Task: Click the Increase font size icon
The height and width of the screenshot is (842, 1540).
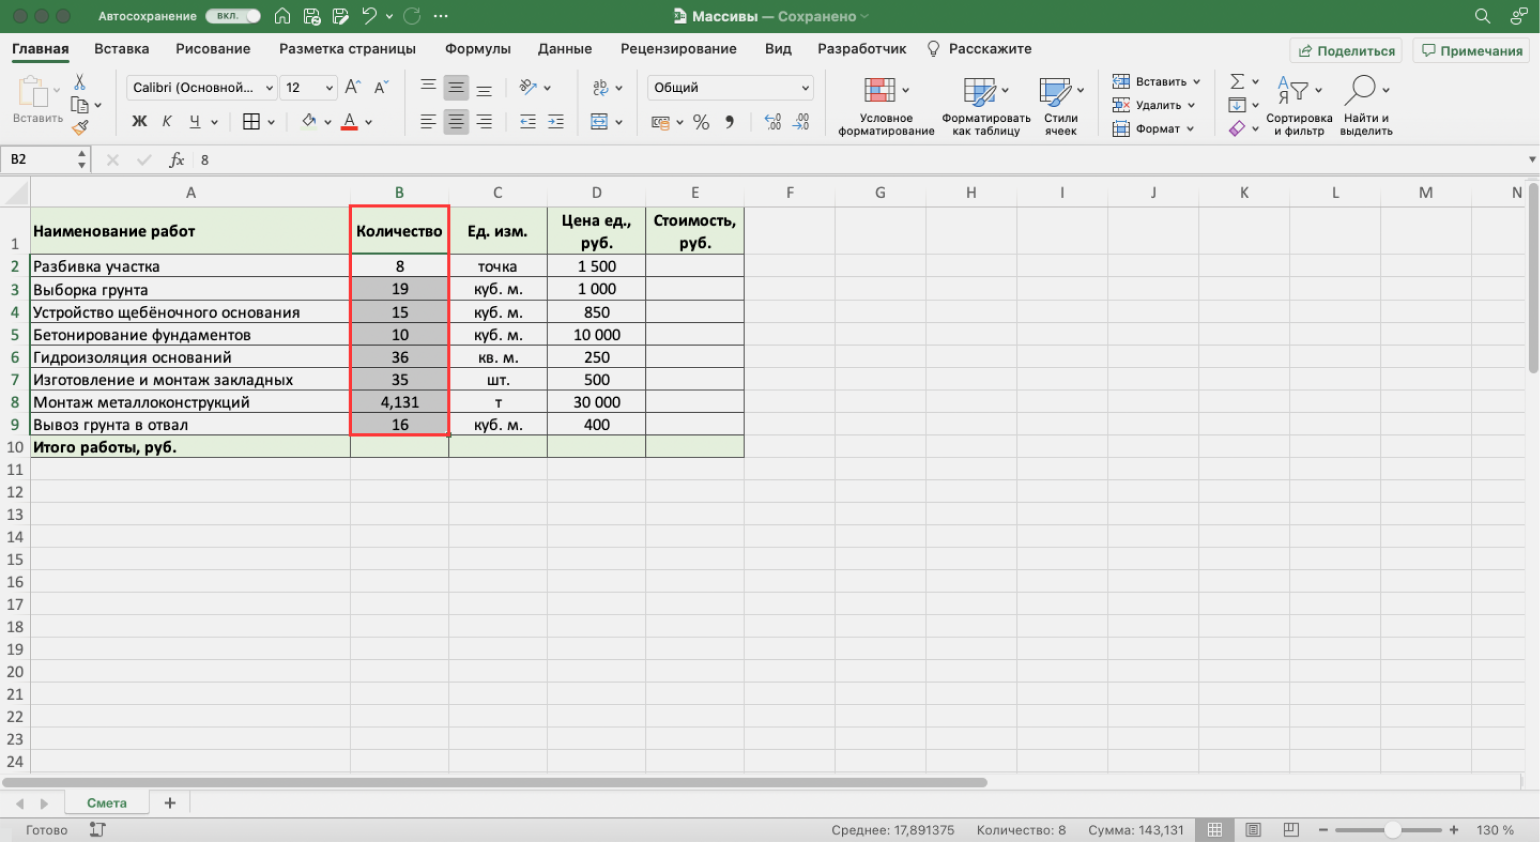Action: click(x=352, y=88)
